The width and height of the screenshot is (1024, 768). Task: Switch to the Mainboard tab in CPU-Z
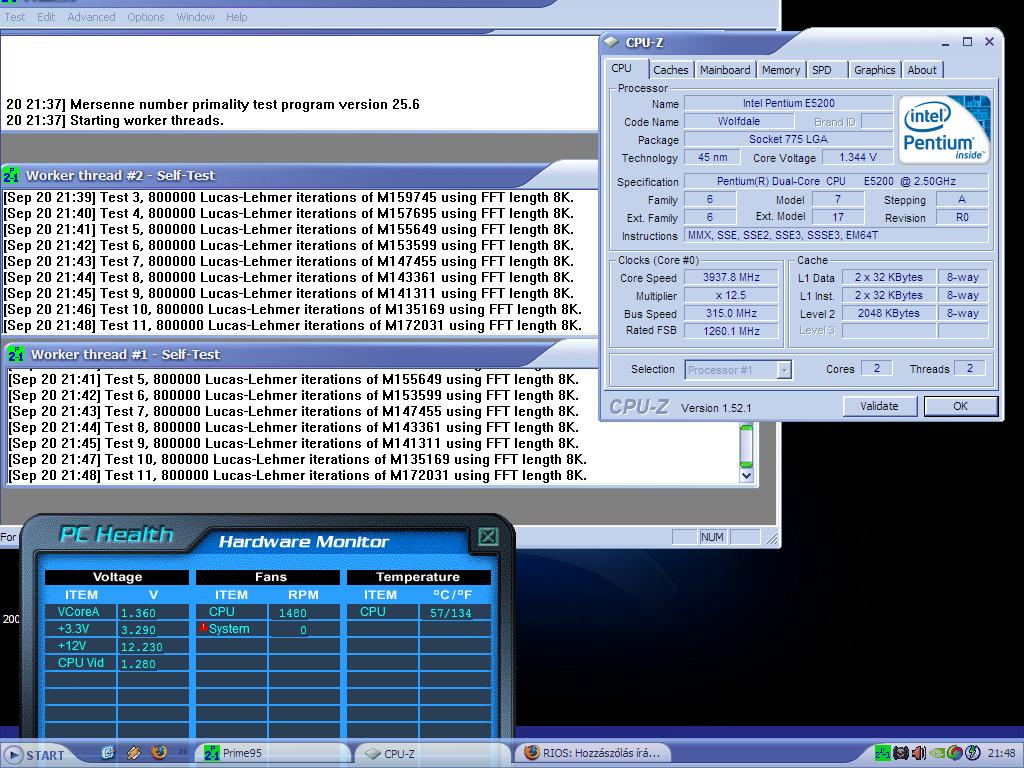tap(725, 70)
